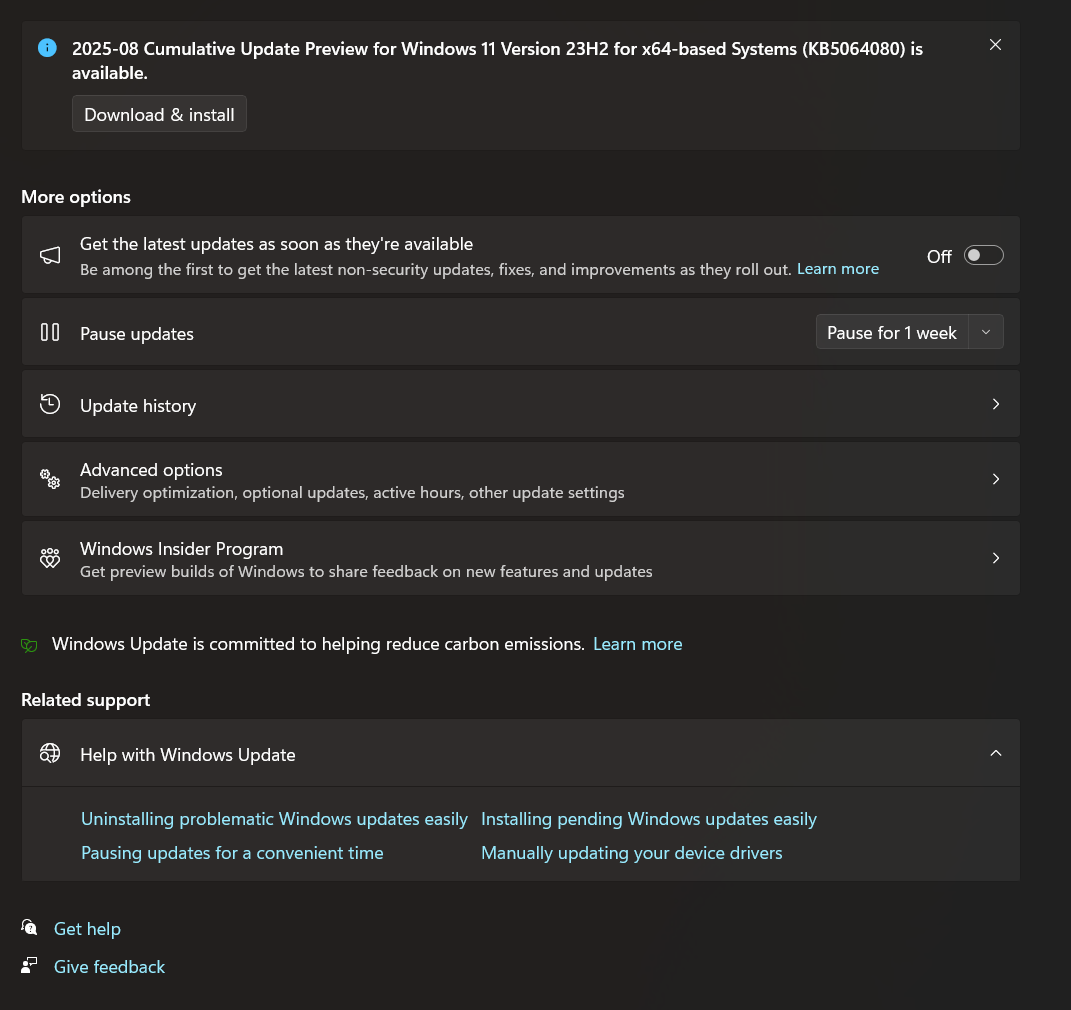The height and width of the screenshot is (1010, 1071).
Task: Open Windows Insider Program via its chevron
Action: (995, 558)
